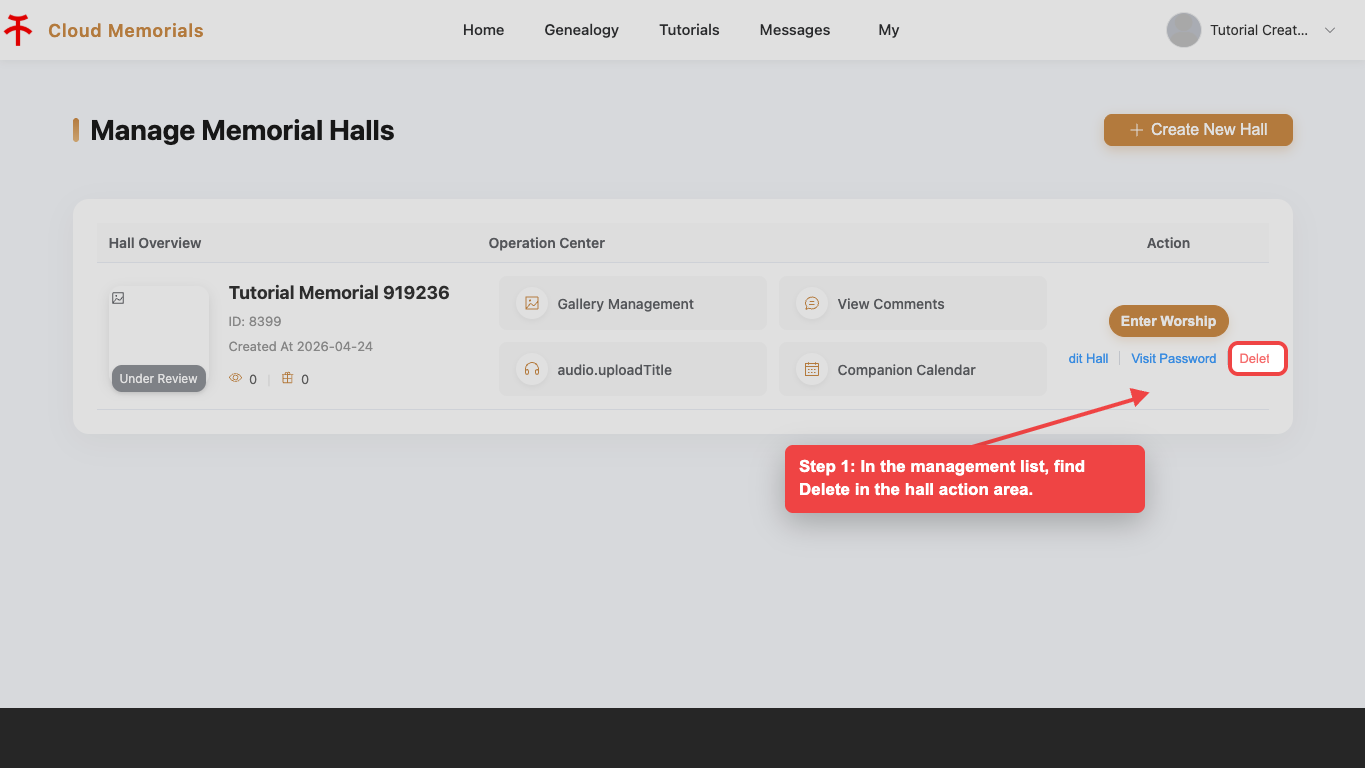
Task: Select the ID: 8399 text
Action: [x=255, y=321]
